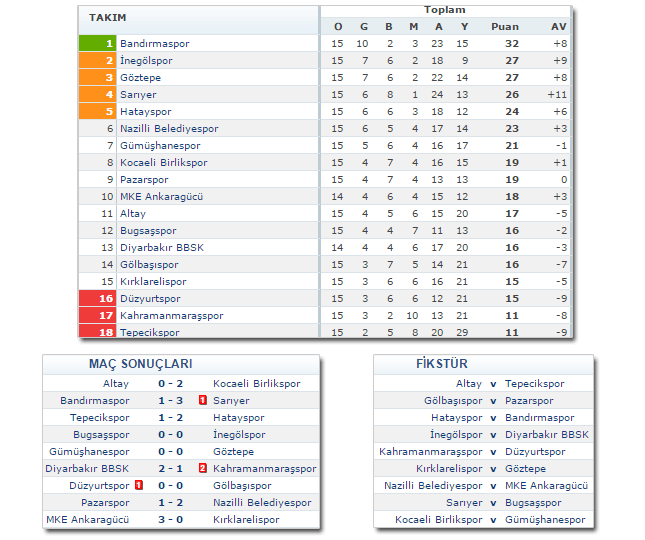Image resolution: width=645 pixels, height=540 pixels.
Task: Click Tepecikspor in the Fikstür list
Action: coord(534,383)
